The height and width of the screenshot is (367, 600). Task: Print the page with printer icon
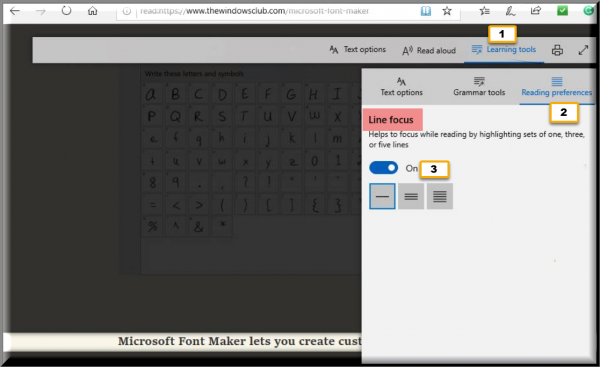click(557, 50)
